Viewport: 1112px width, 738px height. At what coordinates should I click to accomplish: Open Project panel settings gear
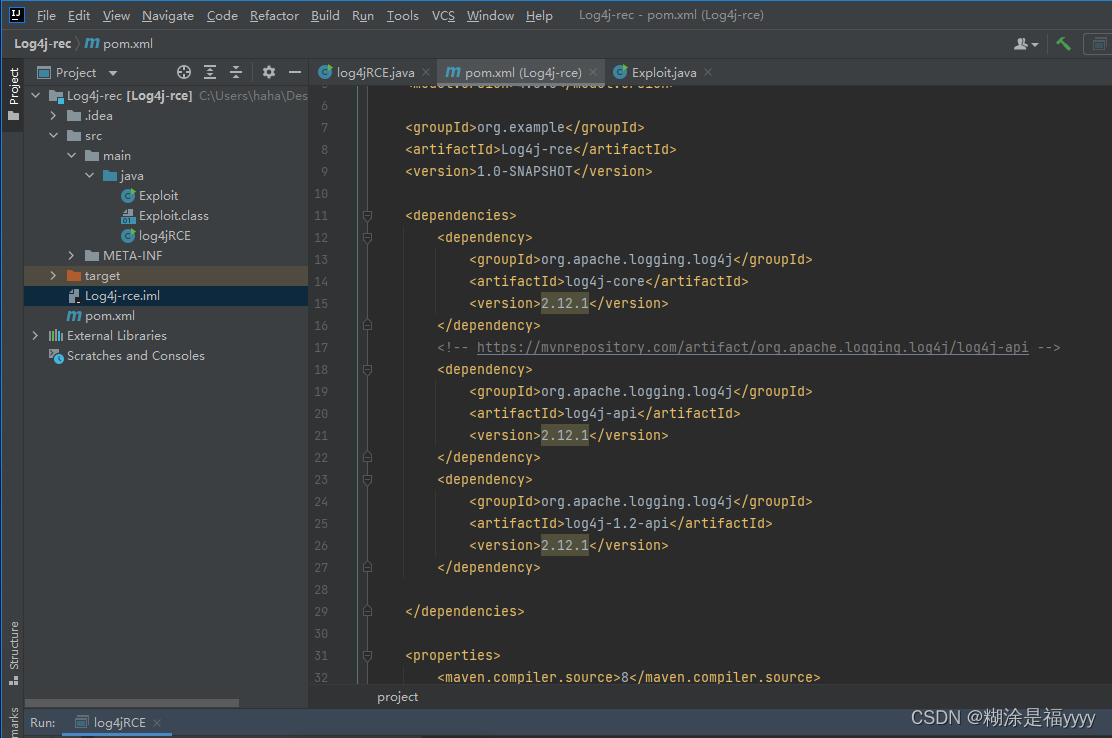tap(269, 72)
